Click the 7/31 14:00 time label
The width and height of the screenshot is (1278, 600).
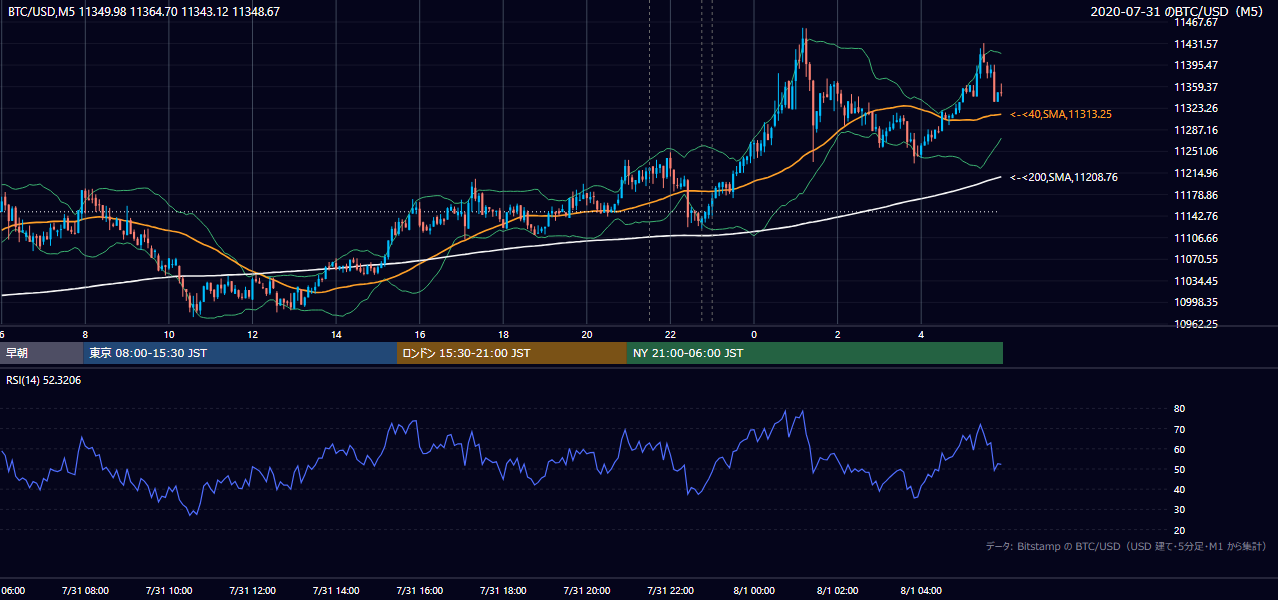336,590
